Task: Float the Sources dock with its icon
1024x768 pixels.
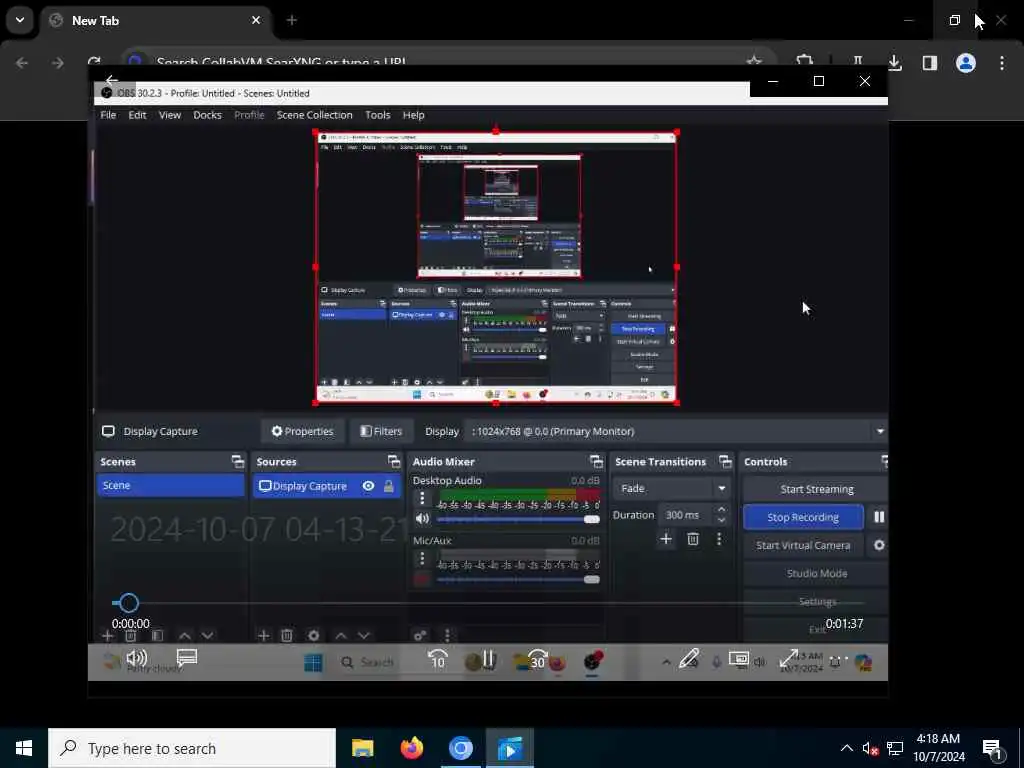Action: click(x=394, y=462)
